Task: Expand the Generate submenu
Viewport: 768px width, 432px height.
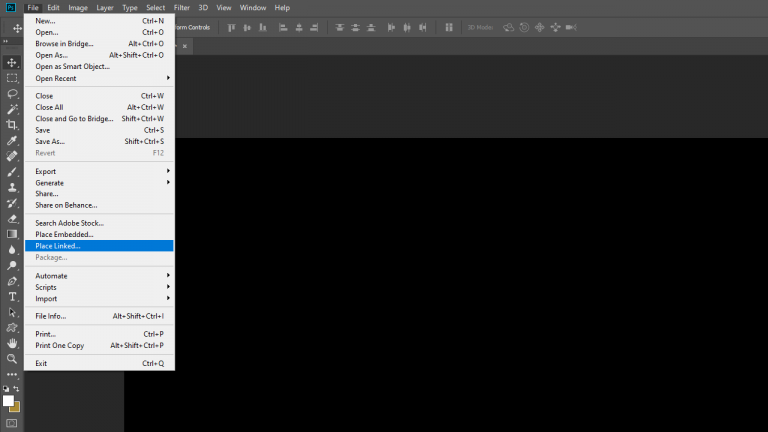Action: pyautogui.click(x=99, y=183)
